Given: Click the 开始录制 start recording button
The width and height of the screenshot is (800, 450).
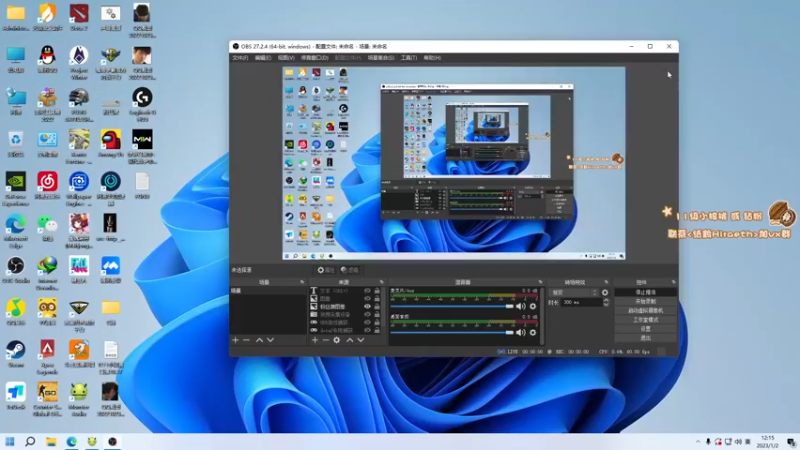Looking at the screenshot, I should click(x=645, y=302).
